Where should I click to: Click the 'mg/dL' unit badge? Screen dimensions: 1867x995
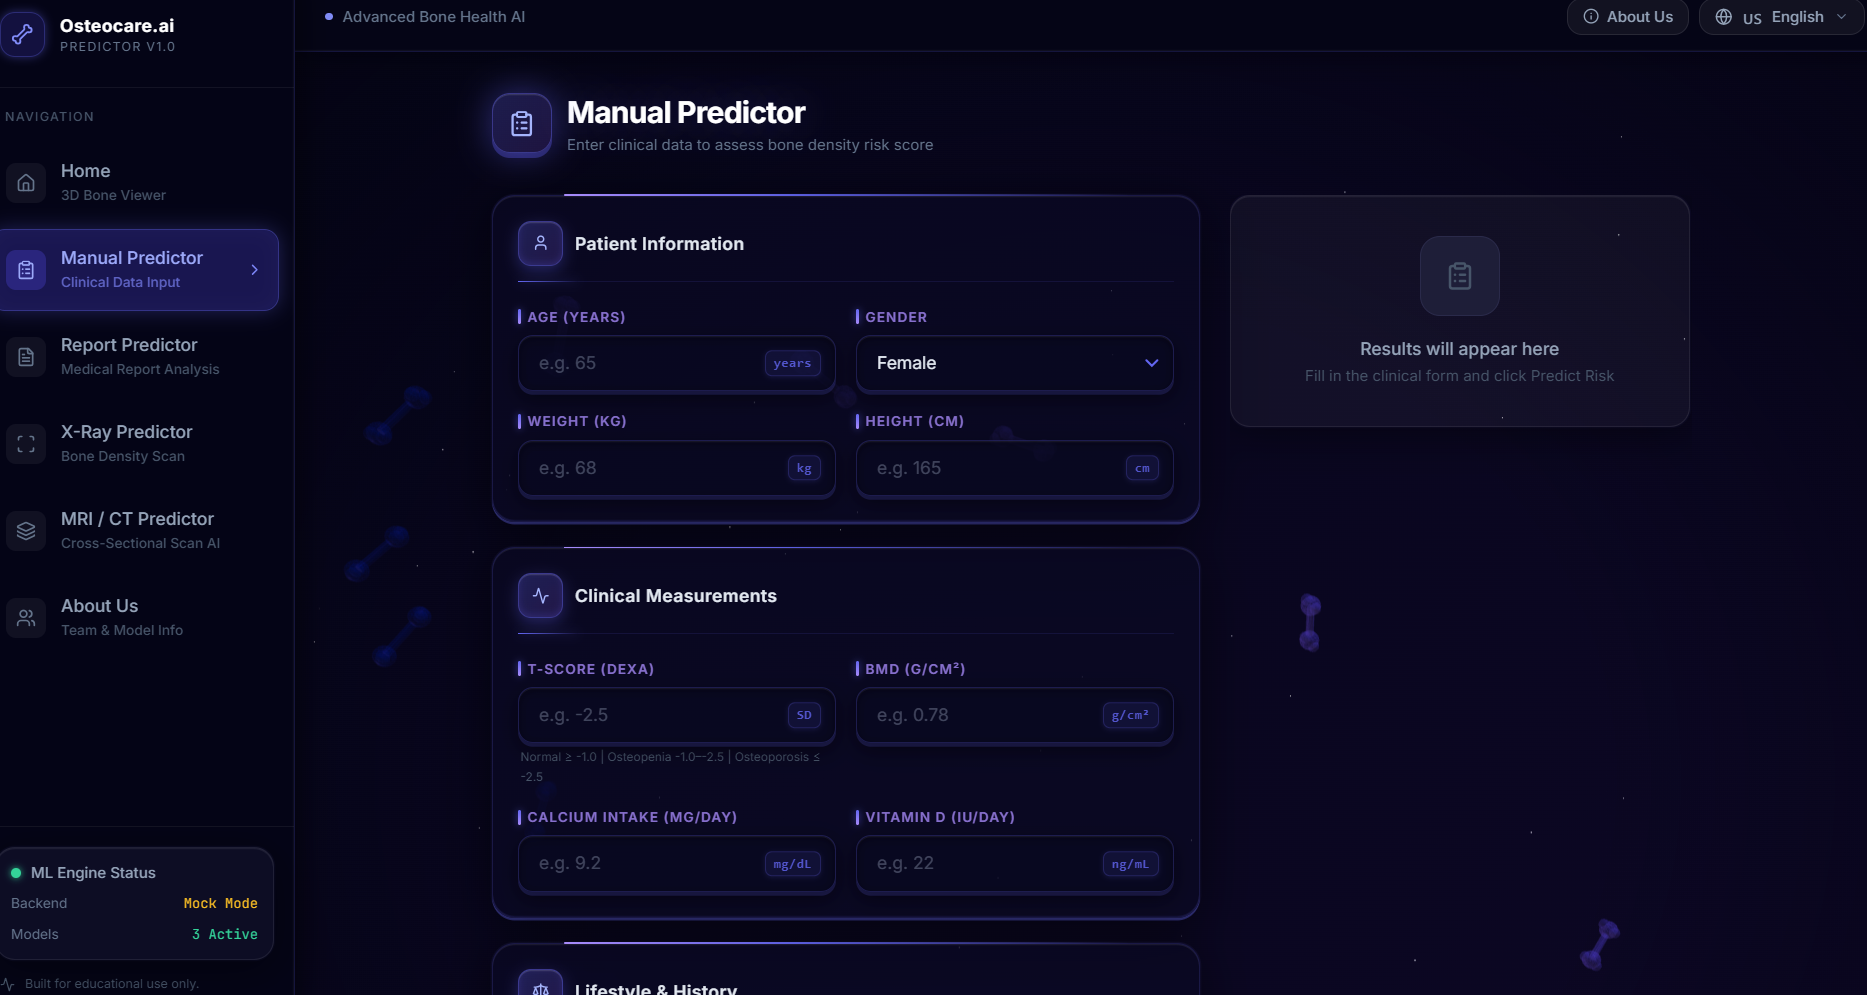[x=792, y=864]
